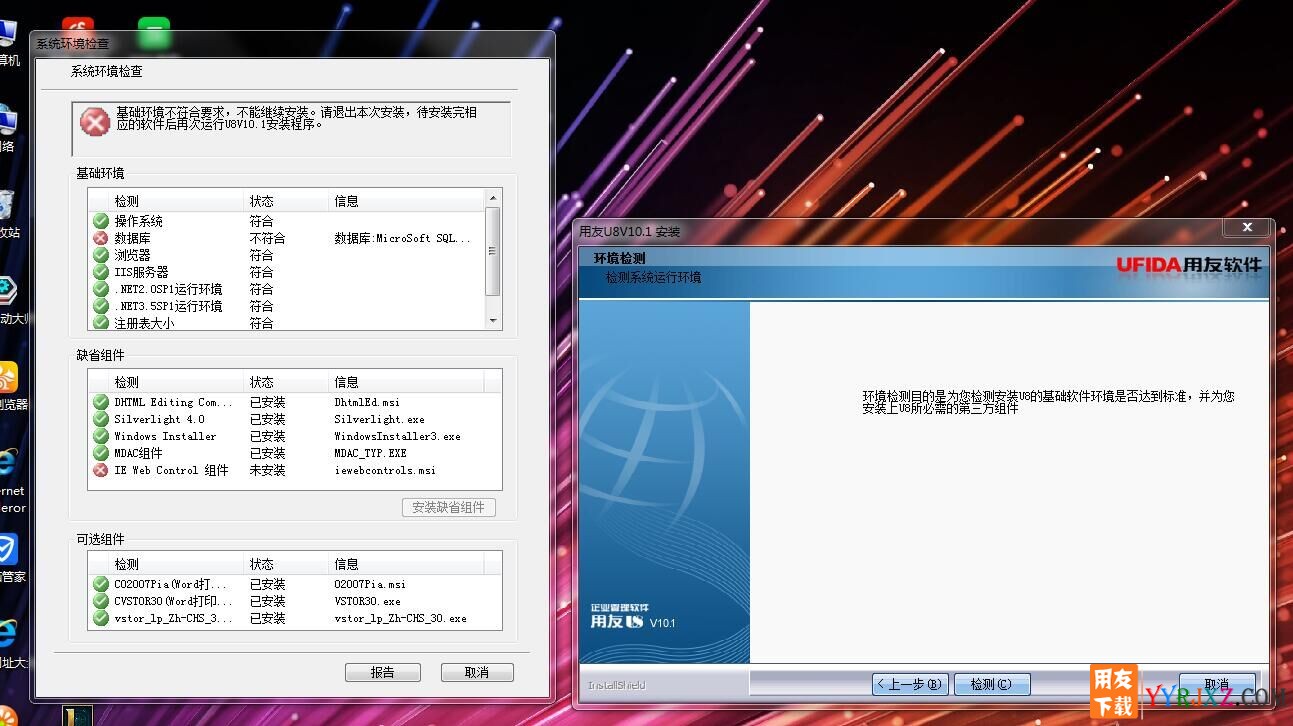
Task: Open the Internet Explorer desktop icon
Action: tap(7, 463)
